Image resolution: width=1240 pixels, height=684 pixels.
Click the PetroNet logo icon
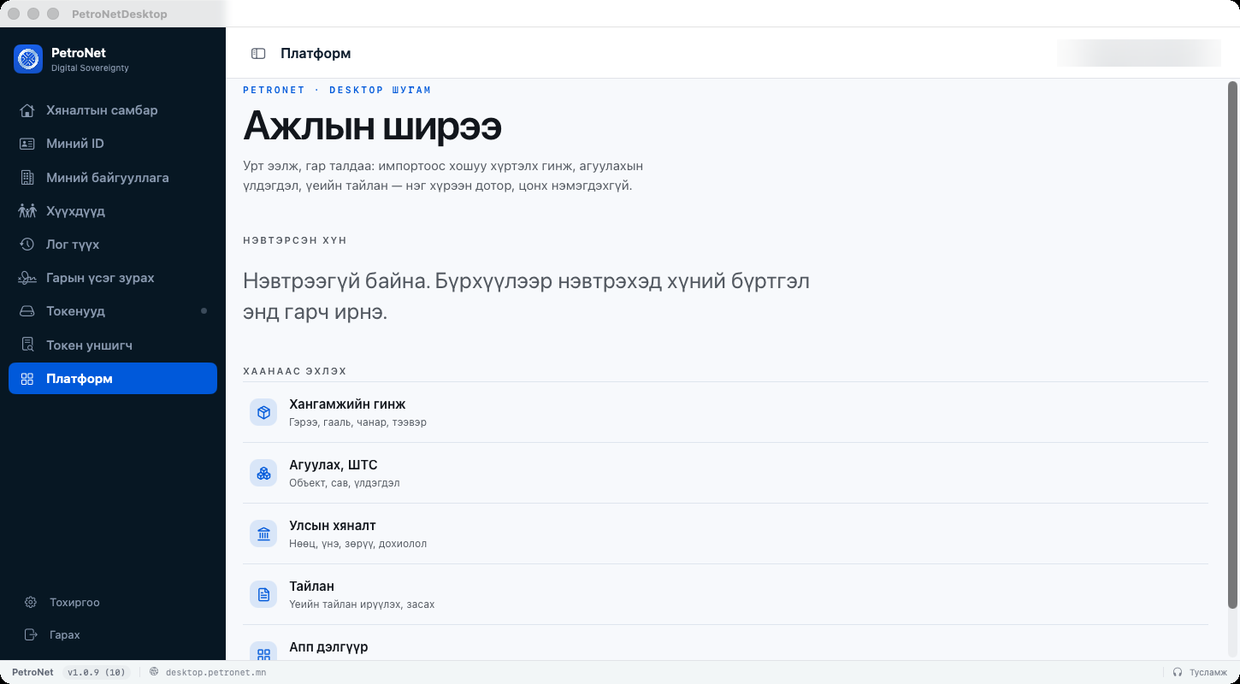[28, 59]
